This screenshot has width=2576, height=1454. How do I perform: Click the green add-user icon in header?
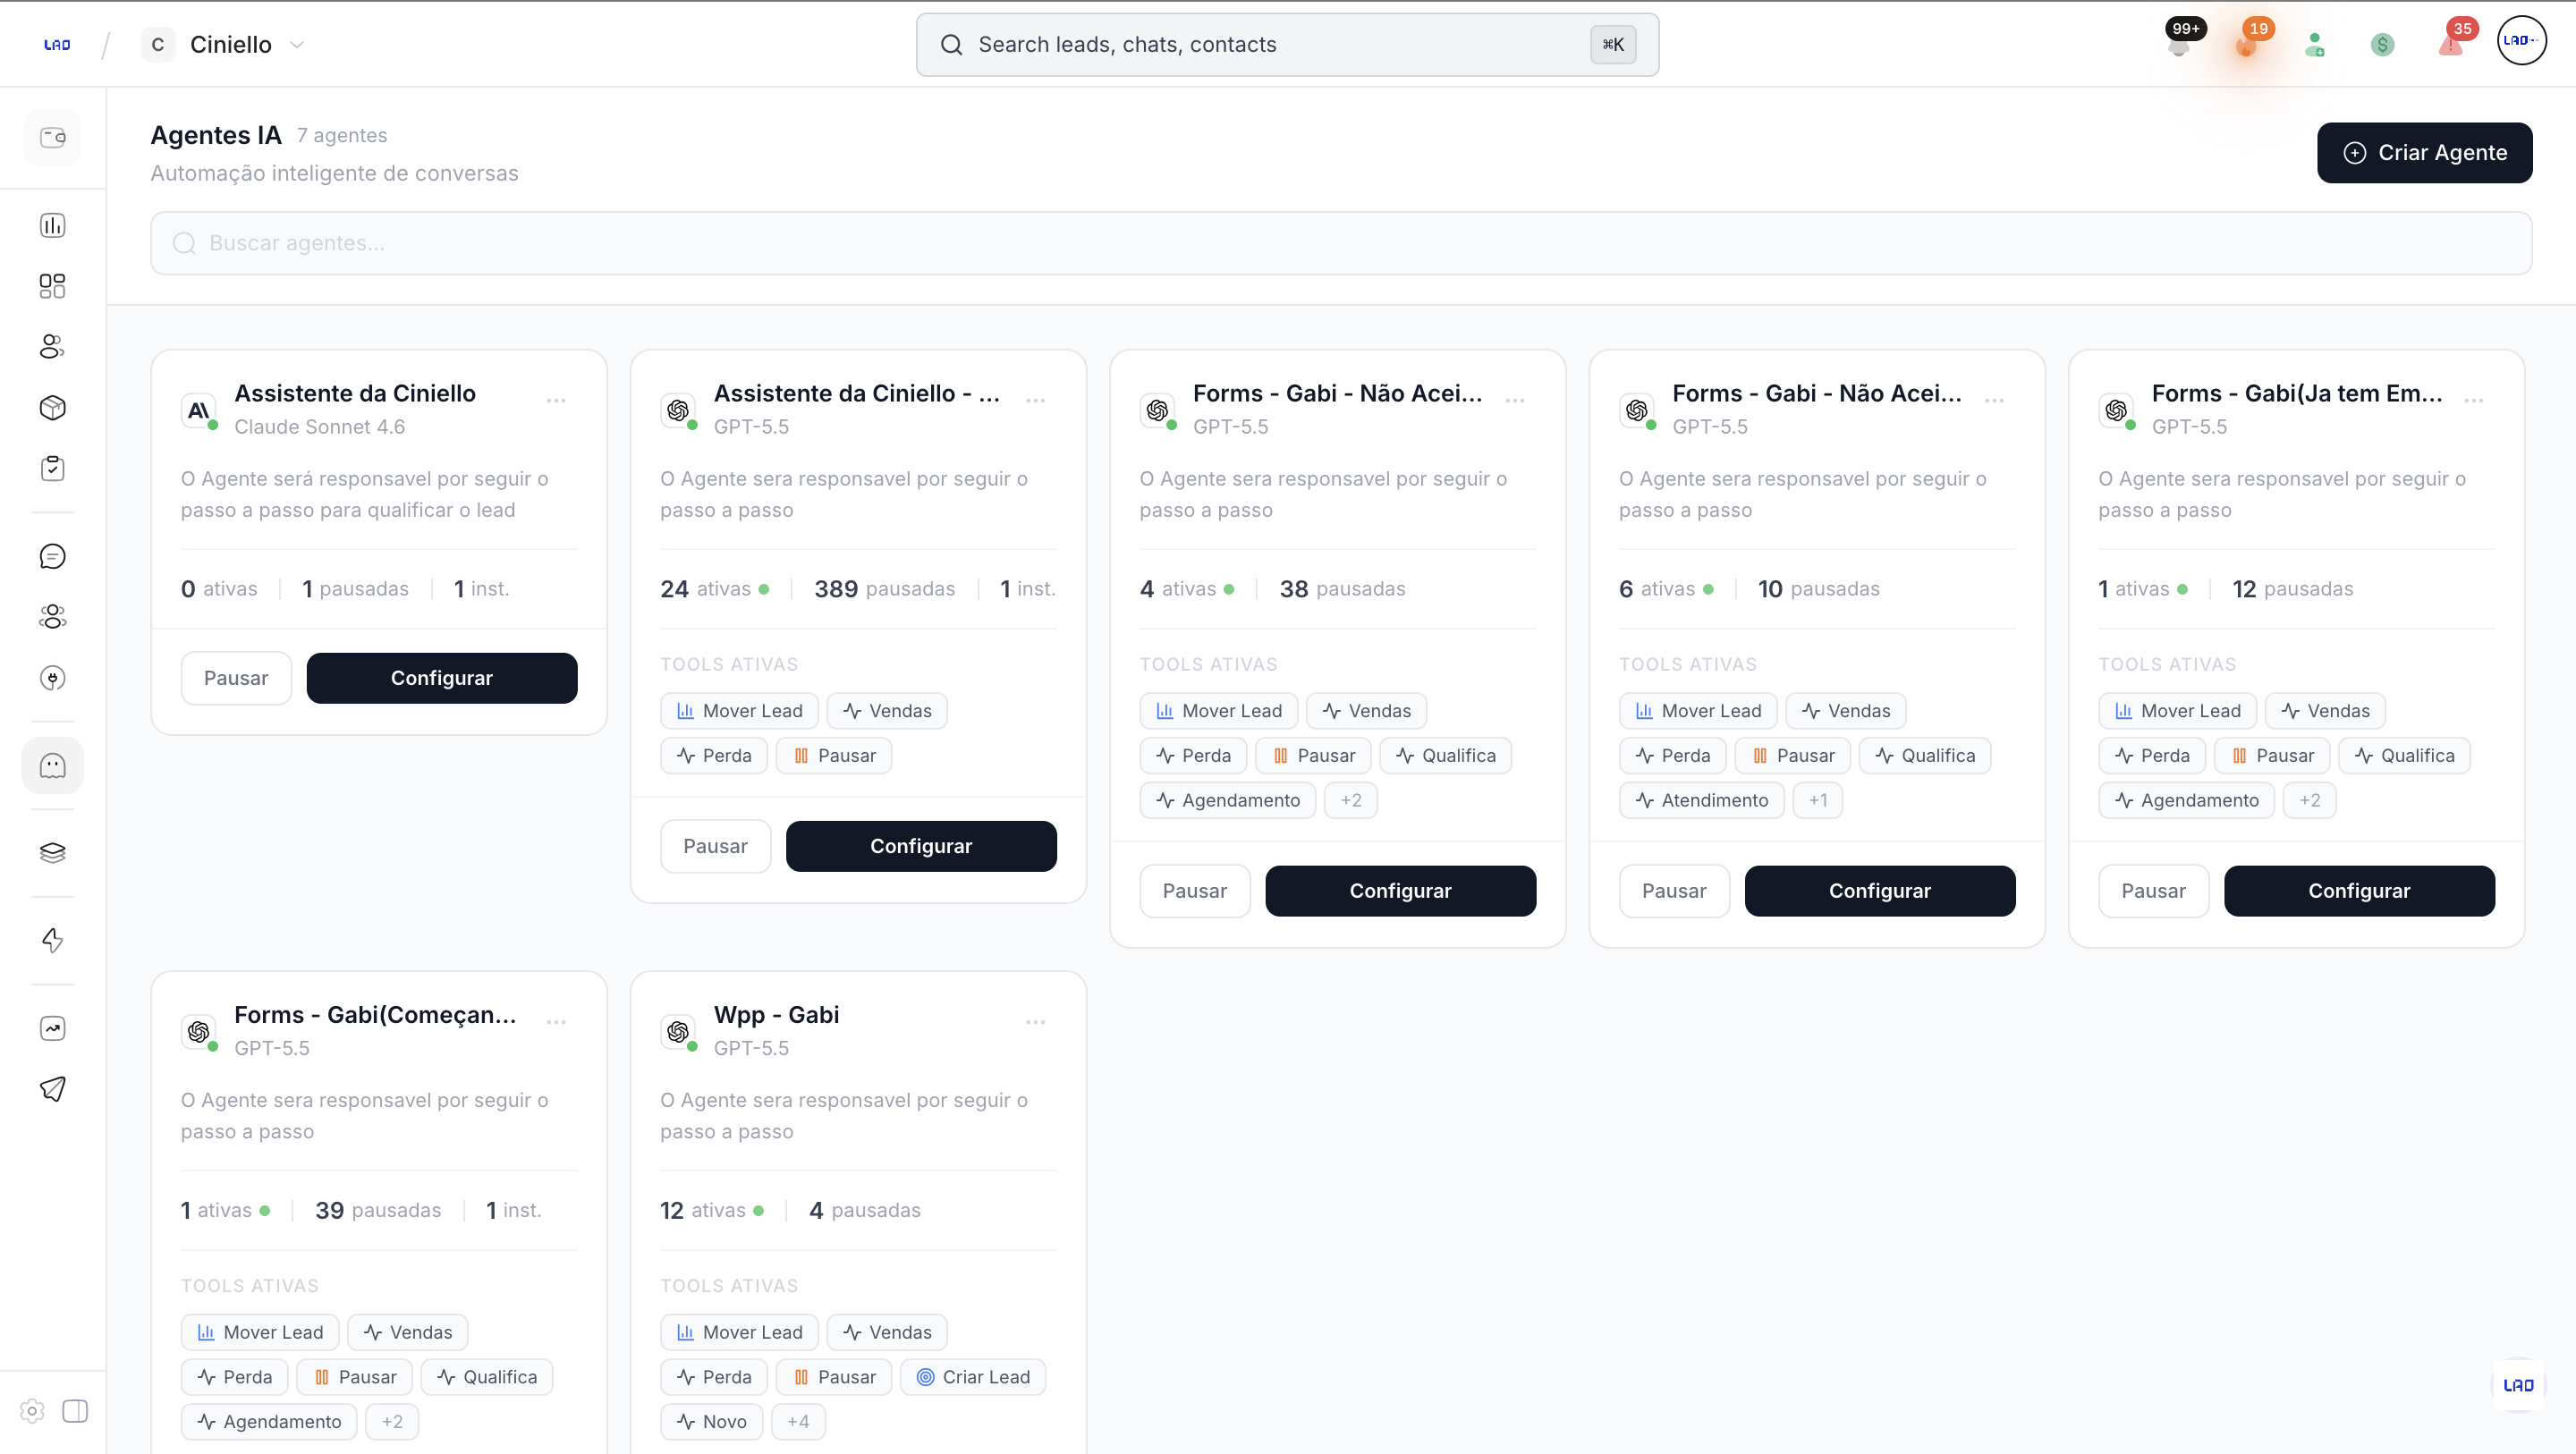[2314, 45]
